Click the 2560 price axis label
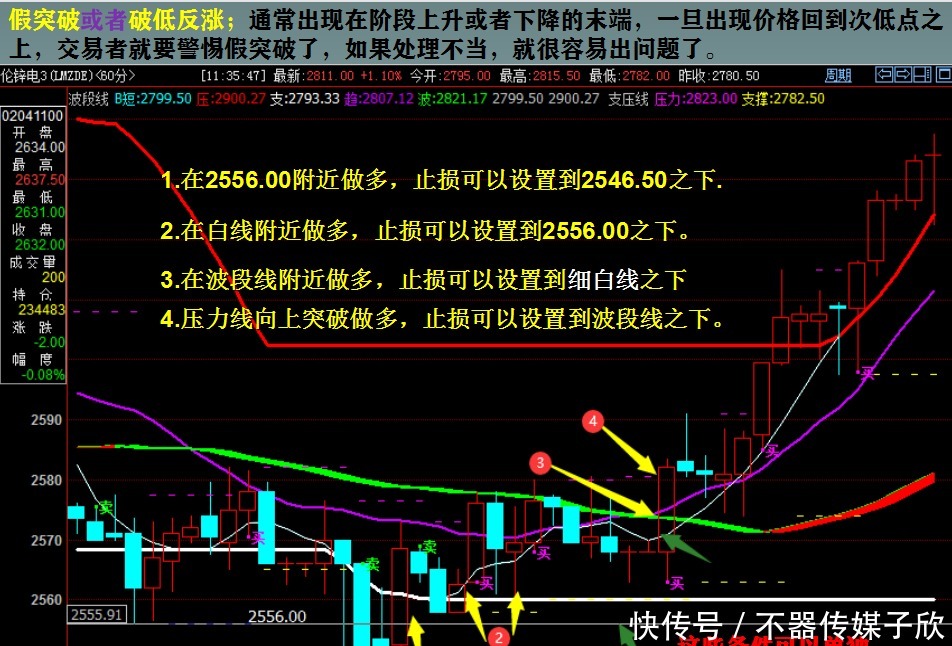 pos(47,600)
